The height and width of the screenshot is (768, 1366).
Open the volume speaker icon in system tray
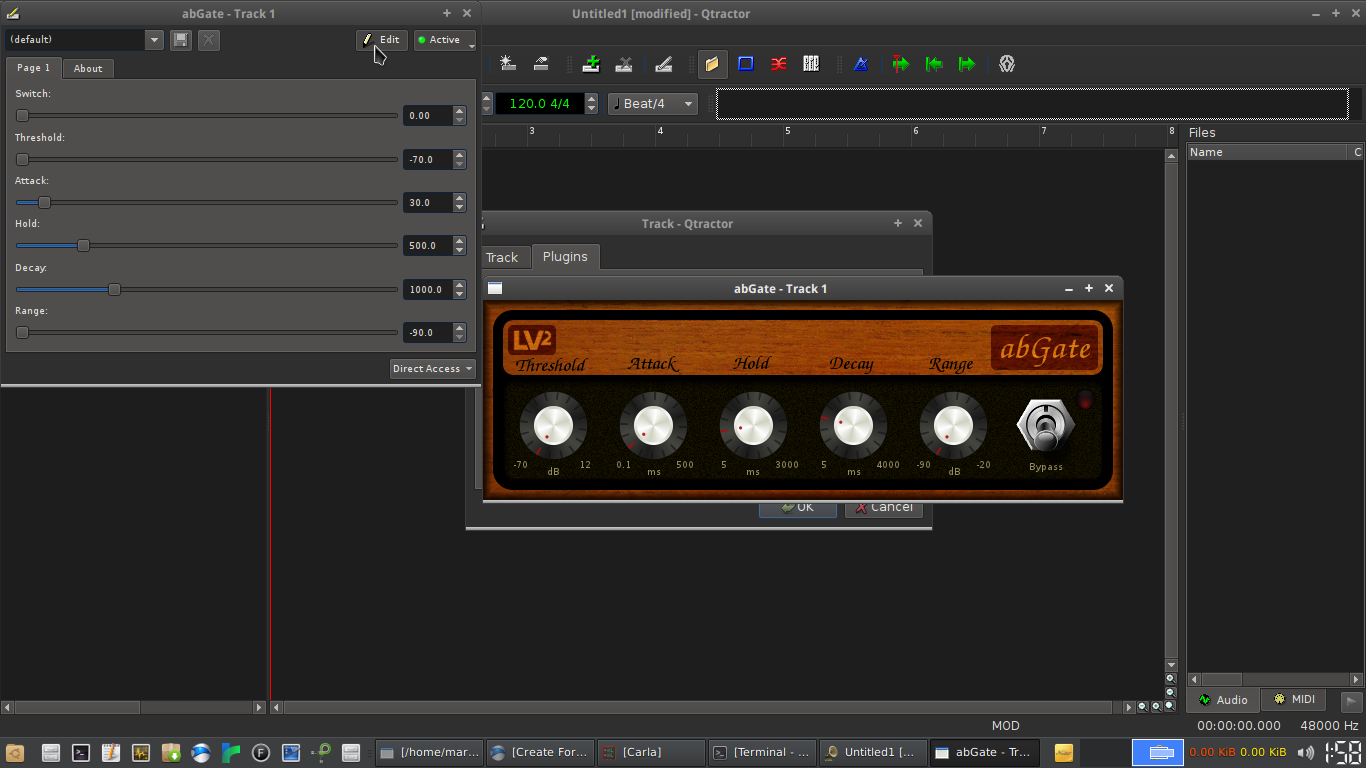coord(1306,752)
